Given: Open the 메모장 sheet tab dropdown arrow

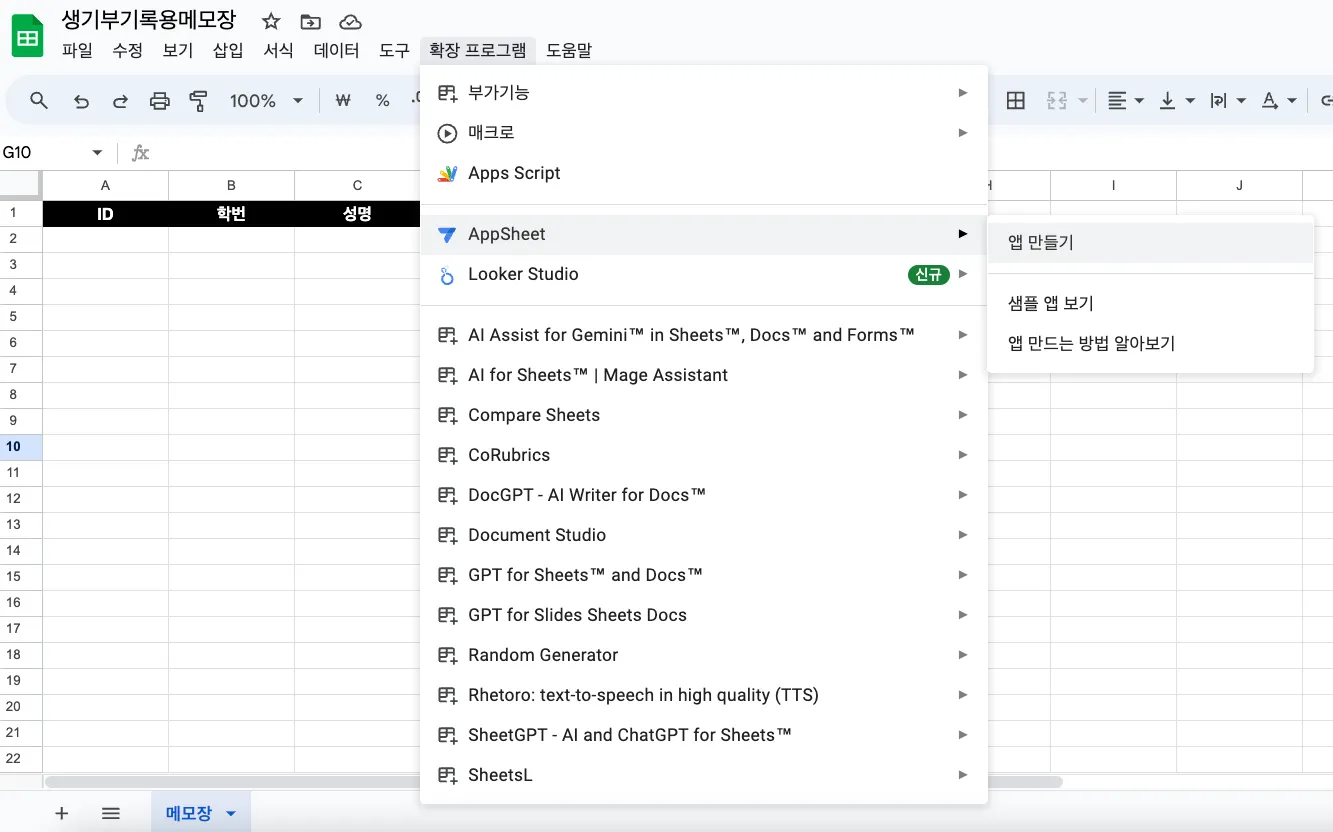Looking at the screenshot, I should click(231, 814).
